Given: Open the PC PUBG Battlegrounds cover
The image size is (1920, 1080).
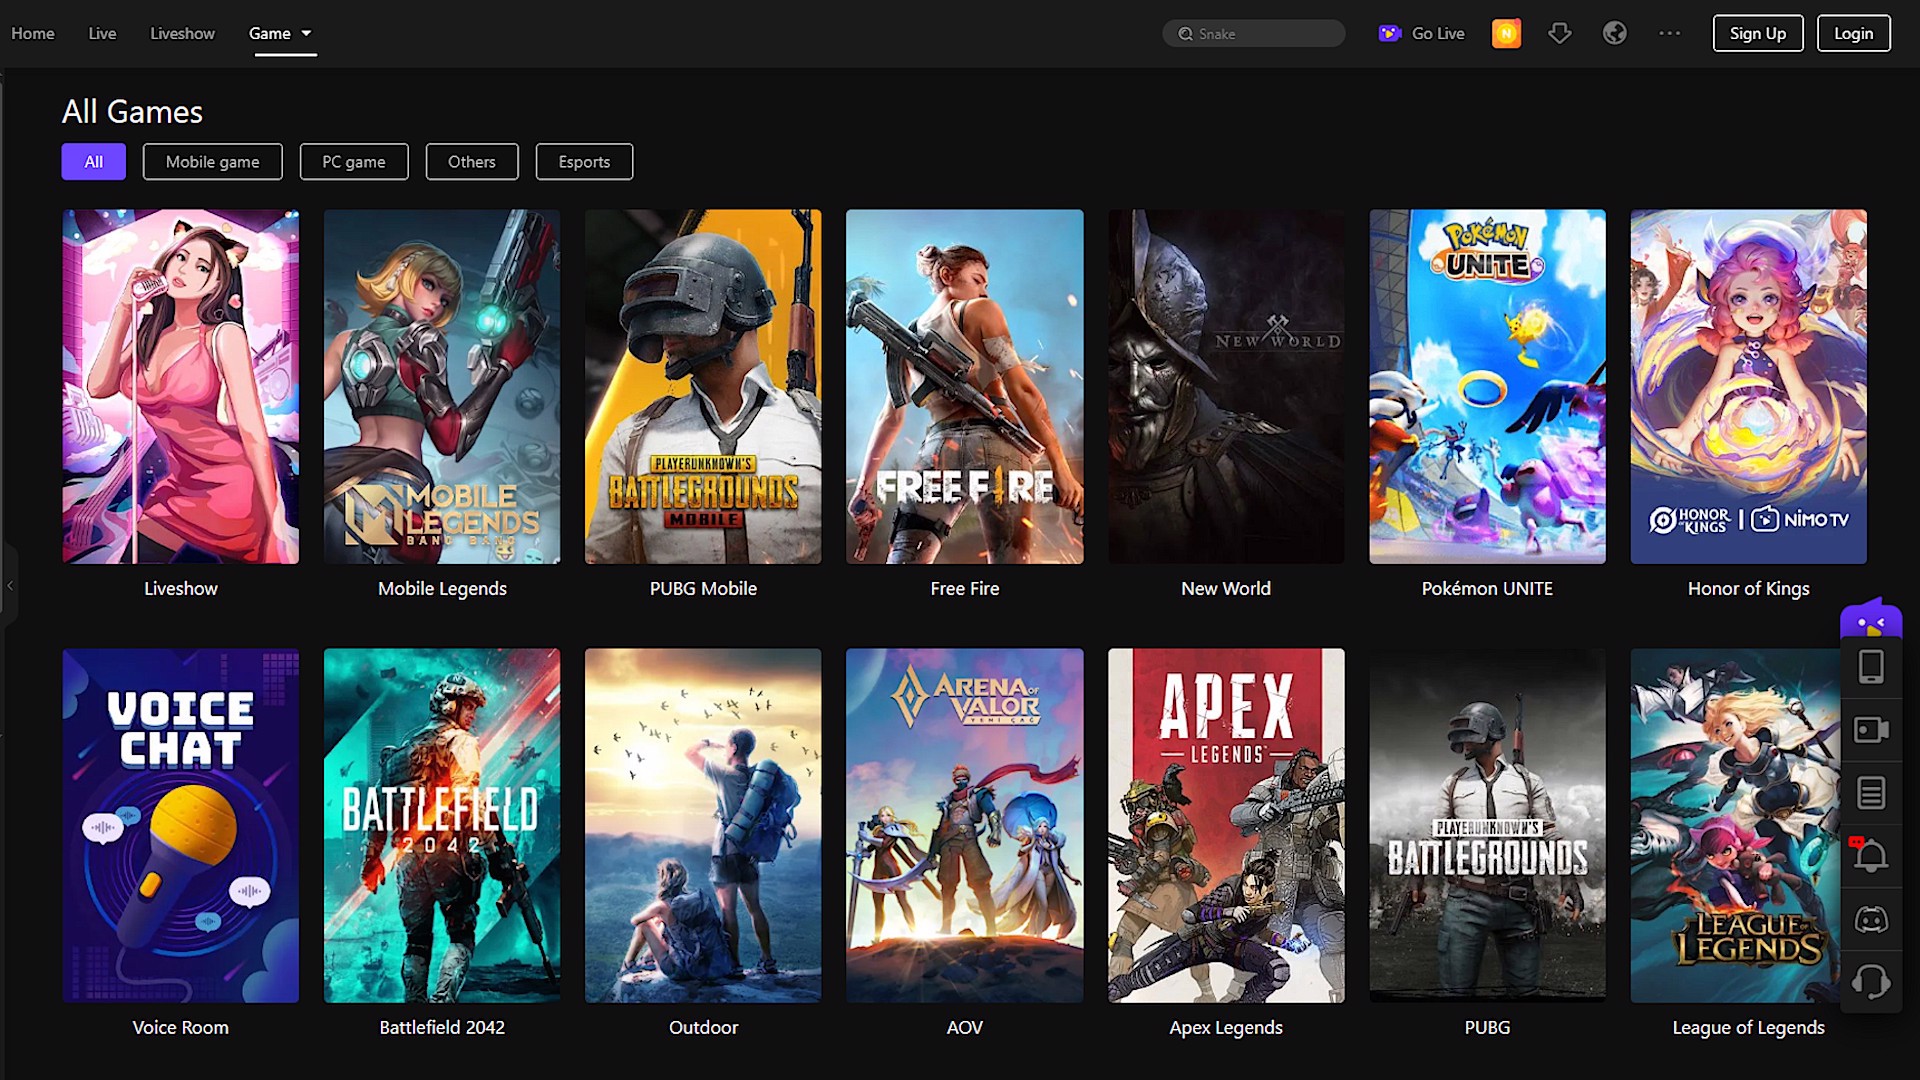Looking at the screenshot, I should point(1487,825).
